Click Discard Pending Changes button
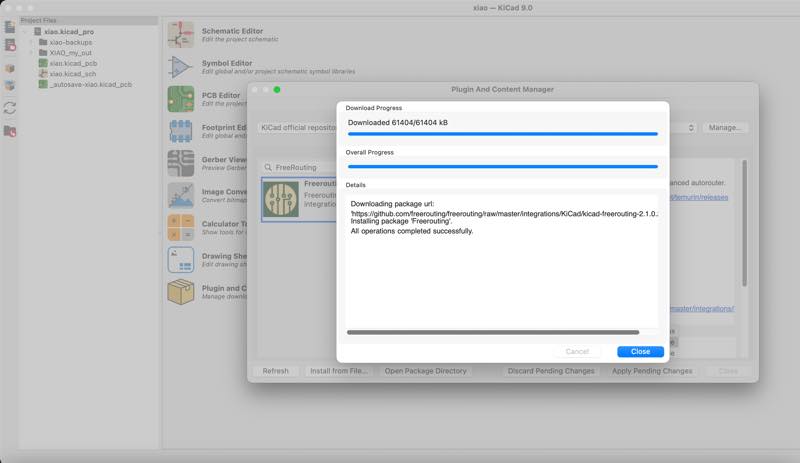This screenshot has width=800, height=463. 551,371
